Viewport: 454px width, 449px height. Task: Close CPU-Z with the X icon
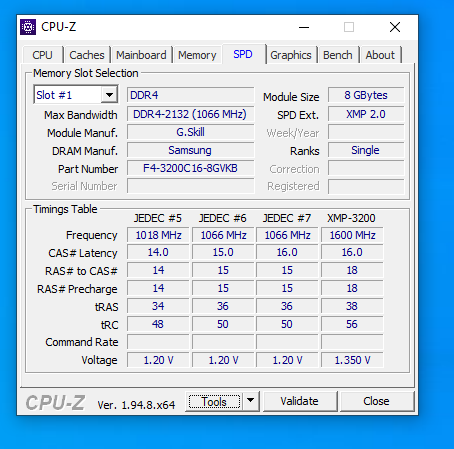coord(395,27)
